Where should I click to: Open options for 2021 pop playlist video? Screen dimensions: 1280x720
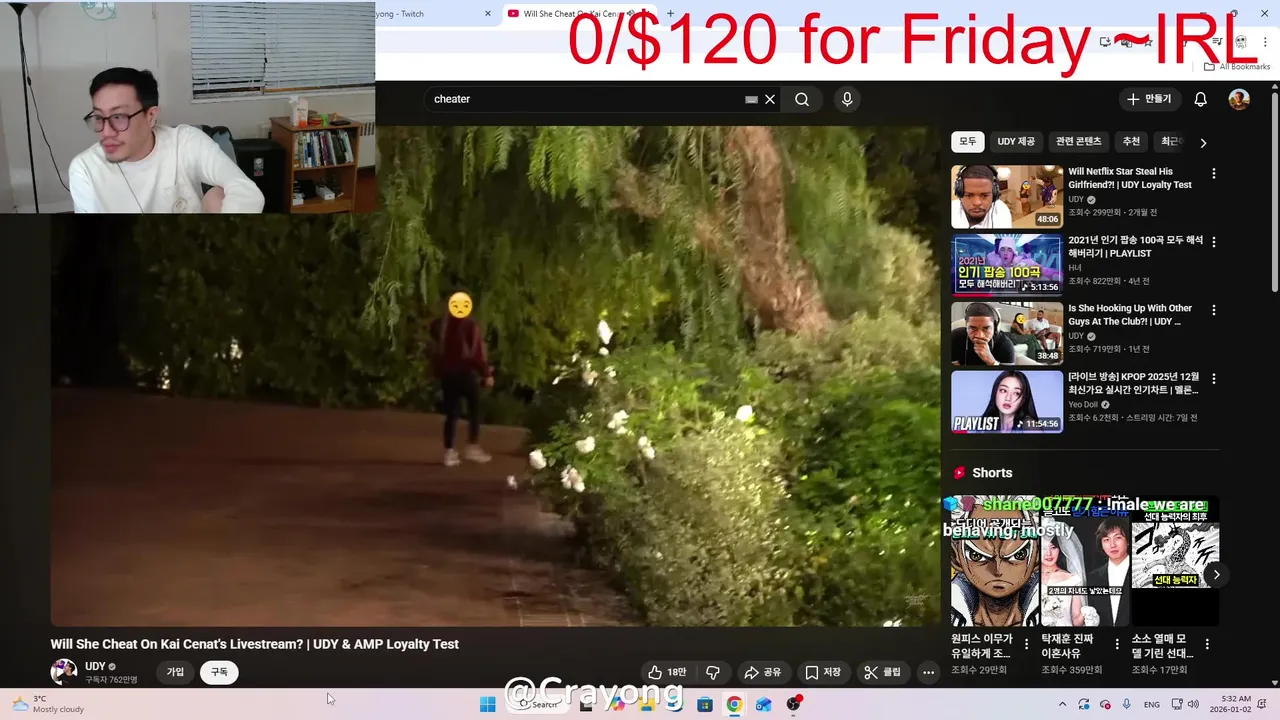(1214, 242)
